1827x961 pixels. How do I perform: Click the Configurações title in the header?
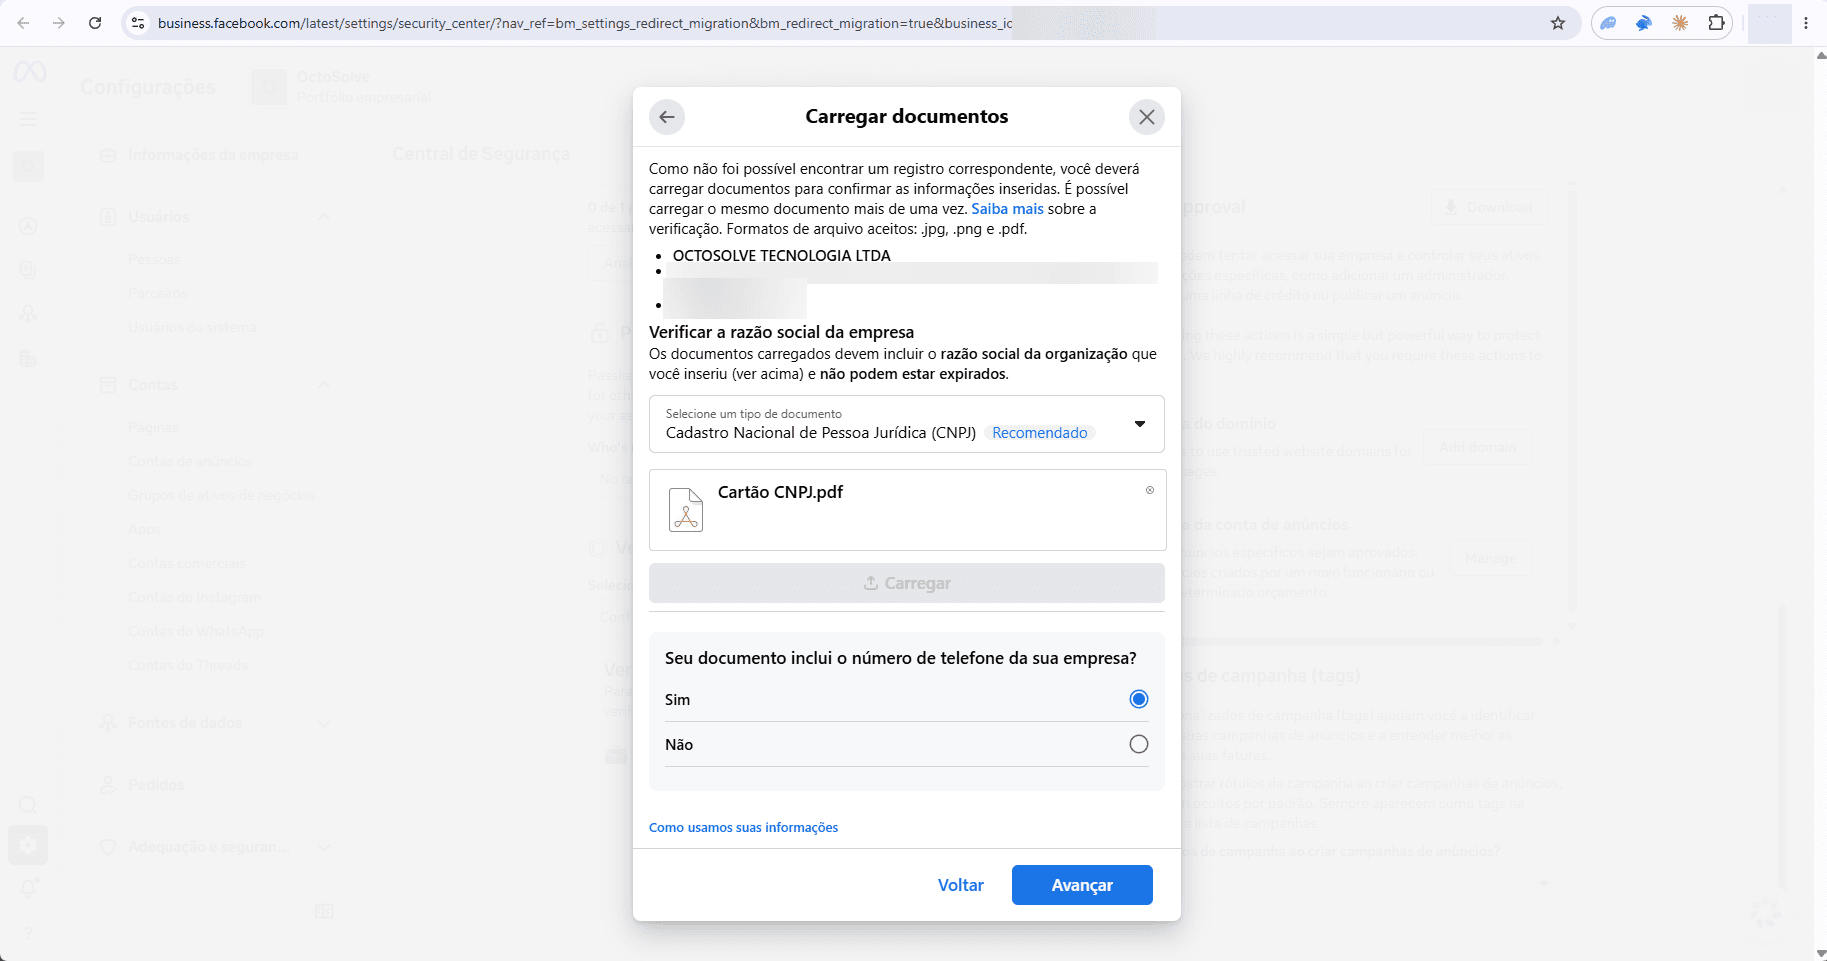[147, 87]
